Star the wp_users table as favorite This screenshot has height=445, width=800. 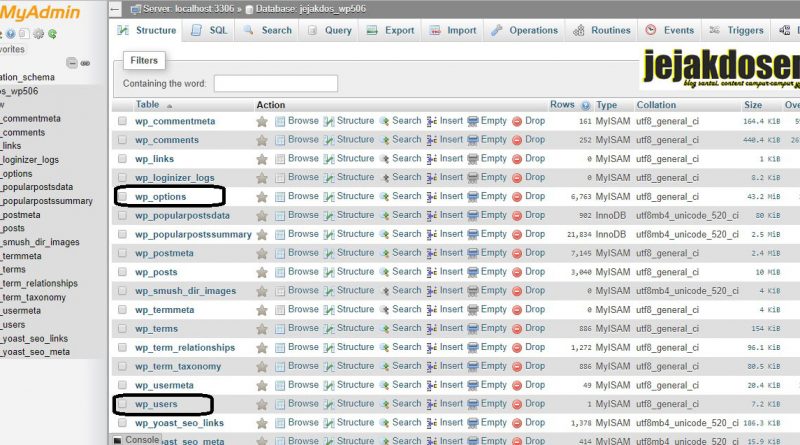pos(262,405)
